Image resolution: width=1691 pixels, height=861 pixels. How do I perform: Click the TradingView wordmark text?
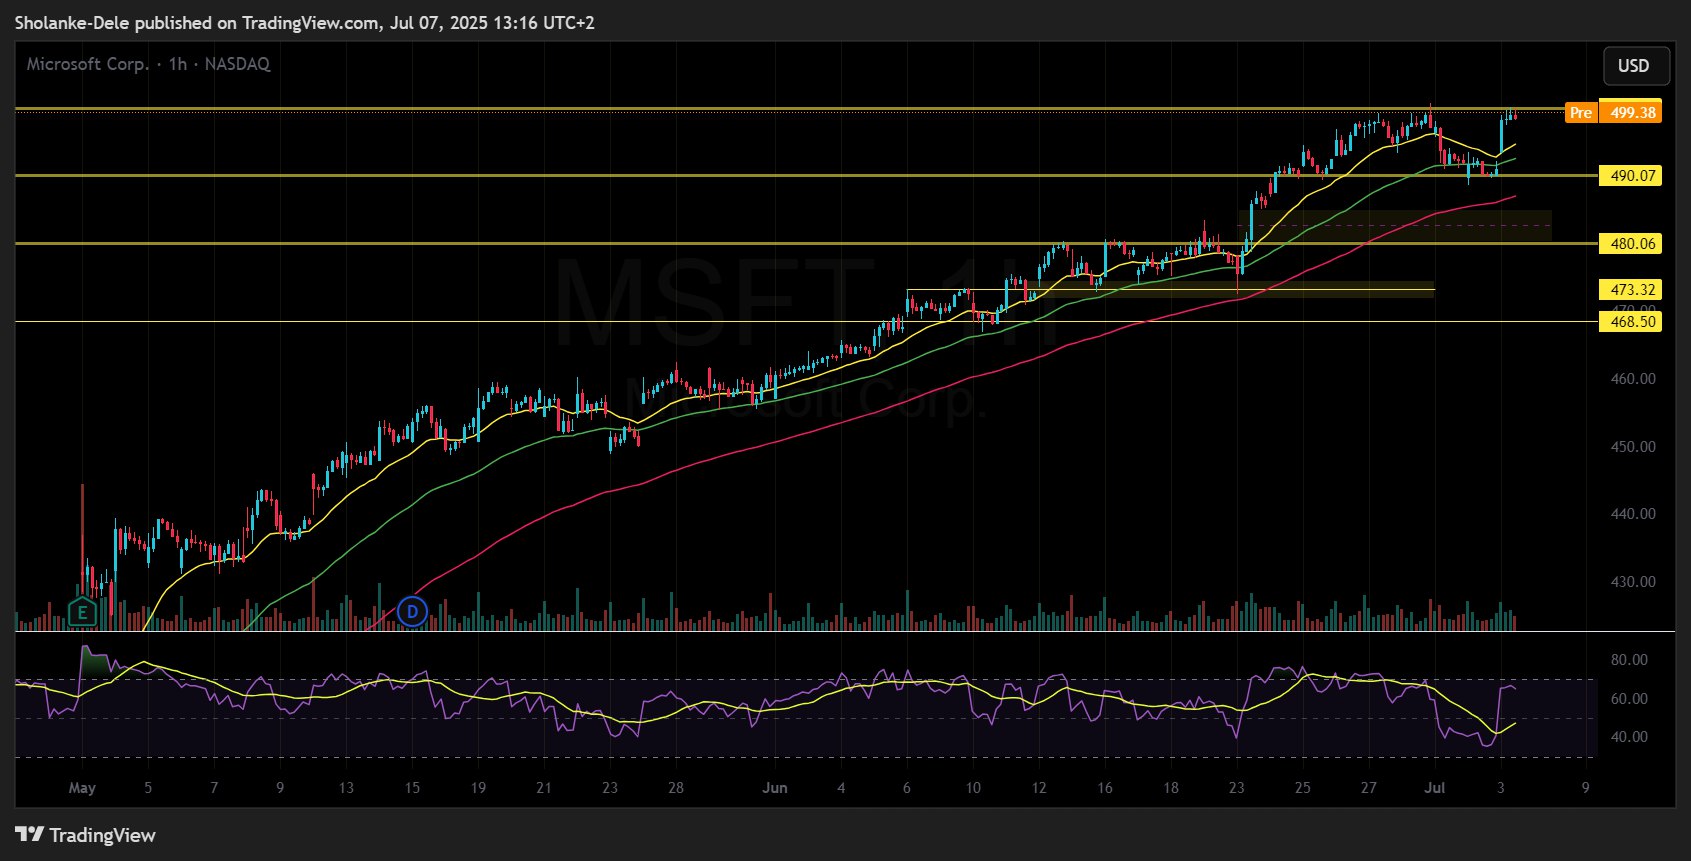click(103, 835)
